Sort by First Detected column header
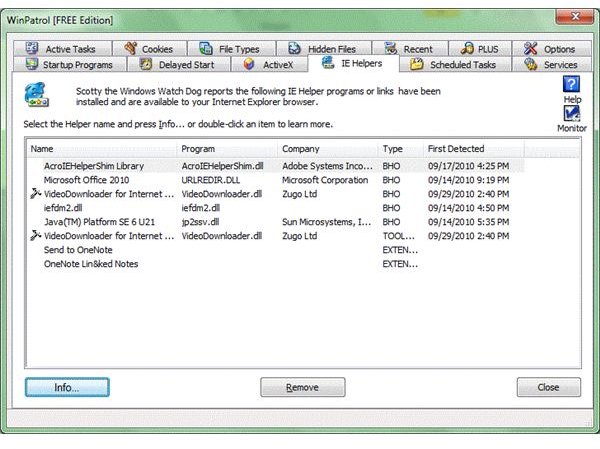 coord(474,149)
